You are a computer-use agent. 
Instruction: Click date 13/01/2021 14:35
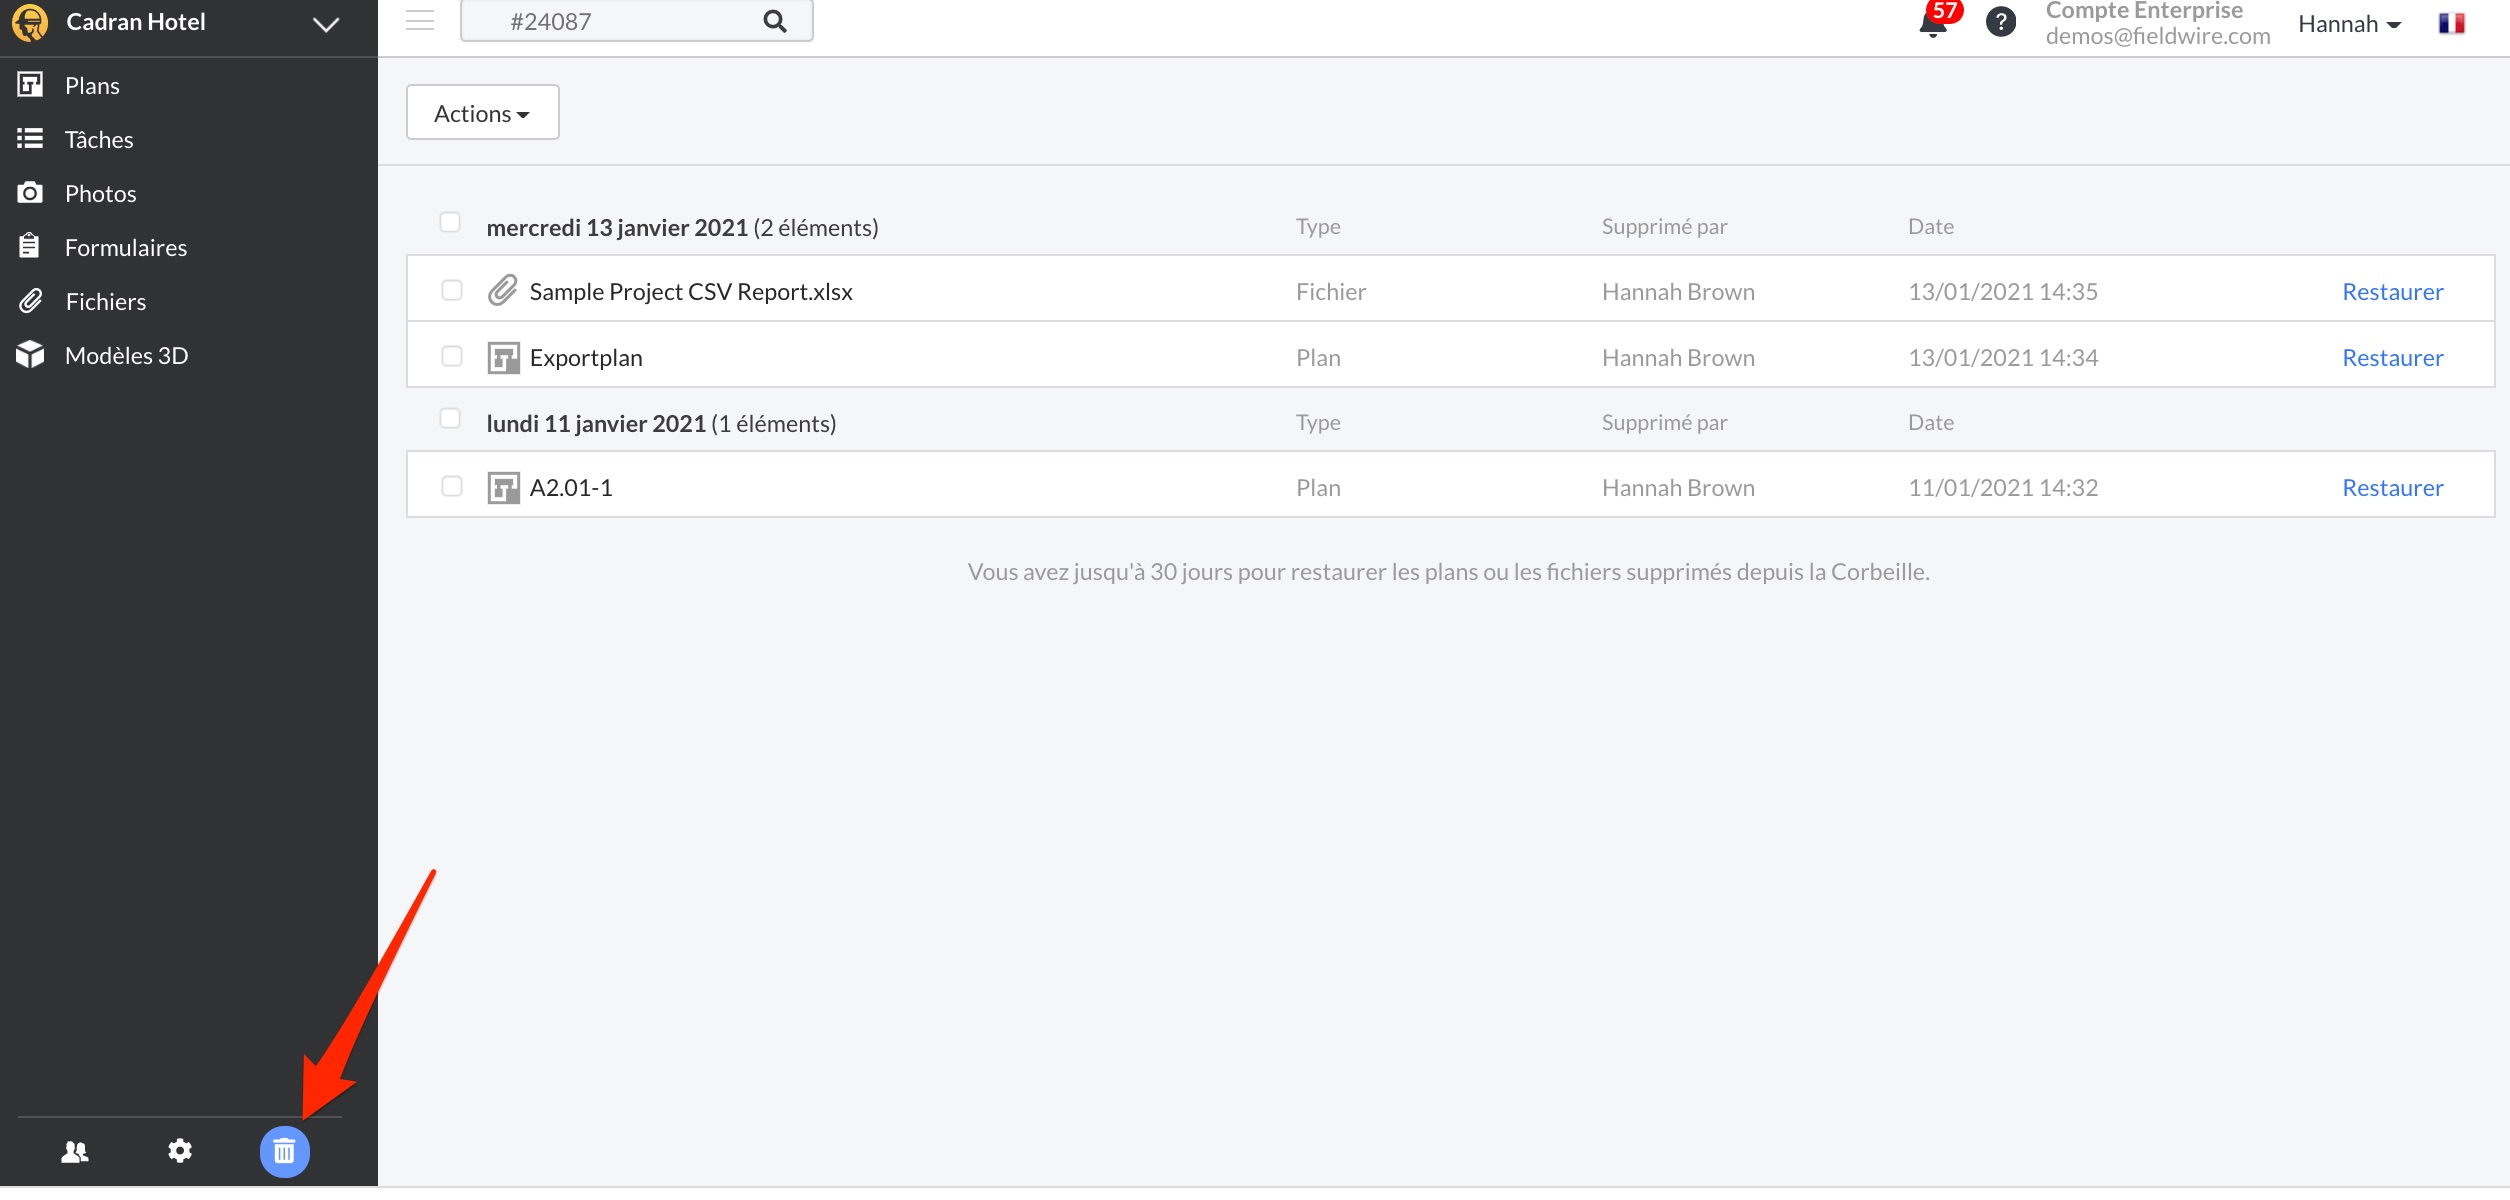(x=2002, y=292)
